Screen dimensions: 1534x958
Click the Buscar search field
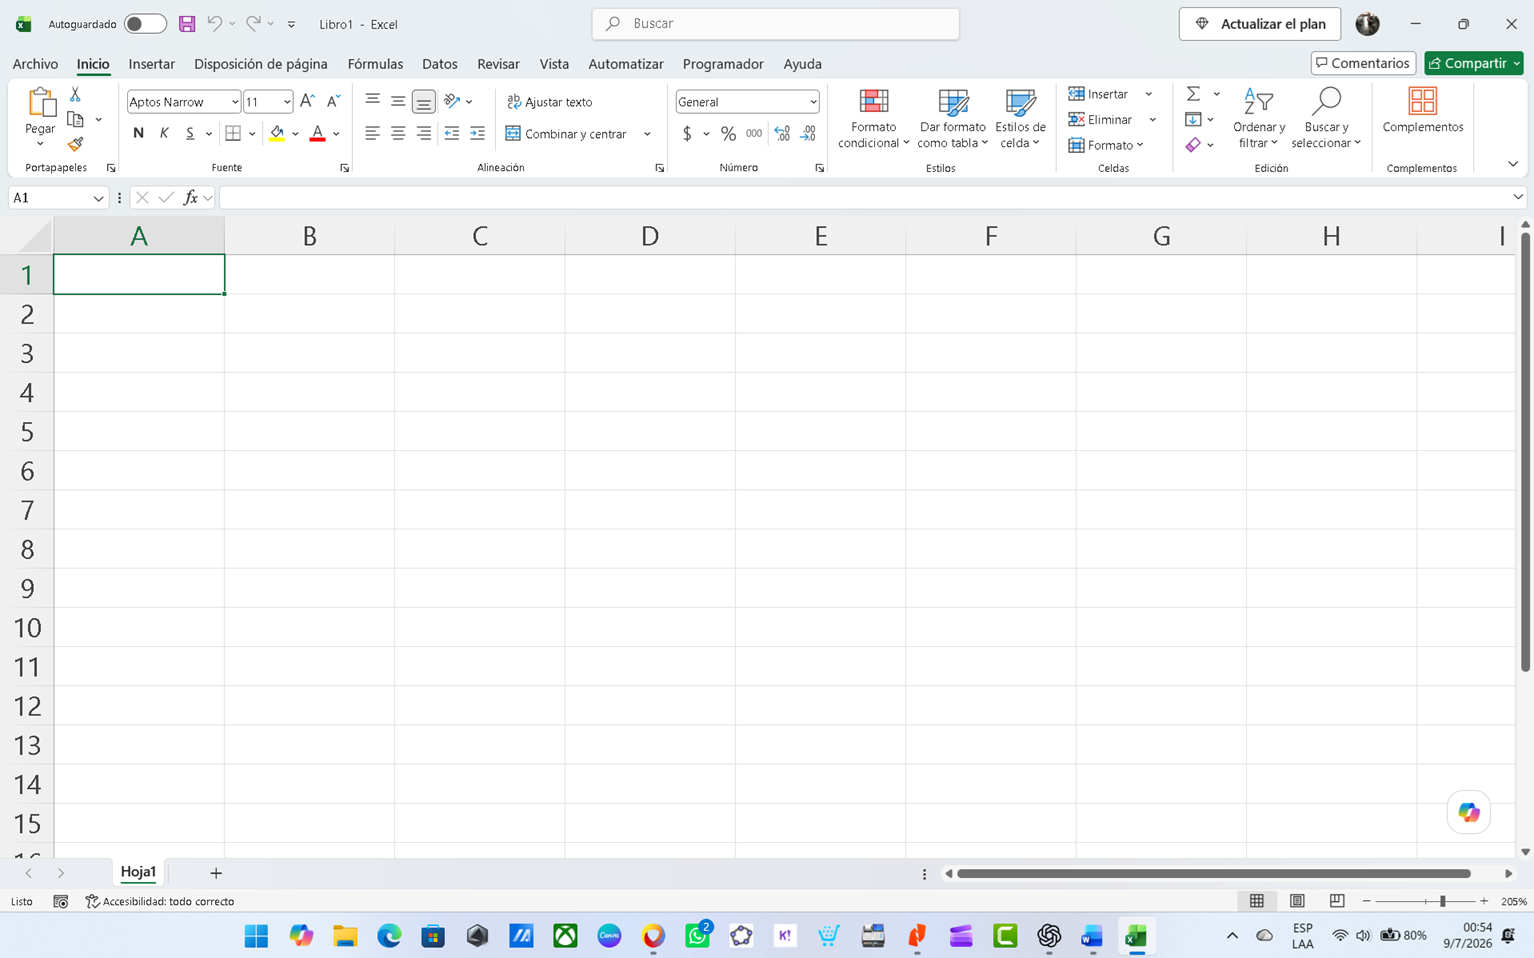click(x=776, y=24)
